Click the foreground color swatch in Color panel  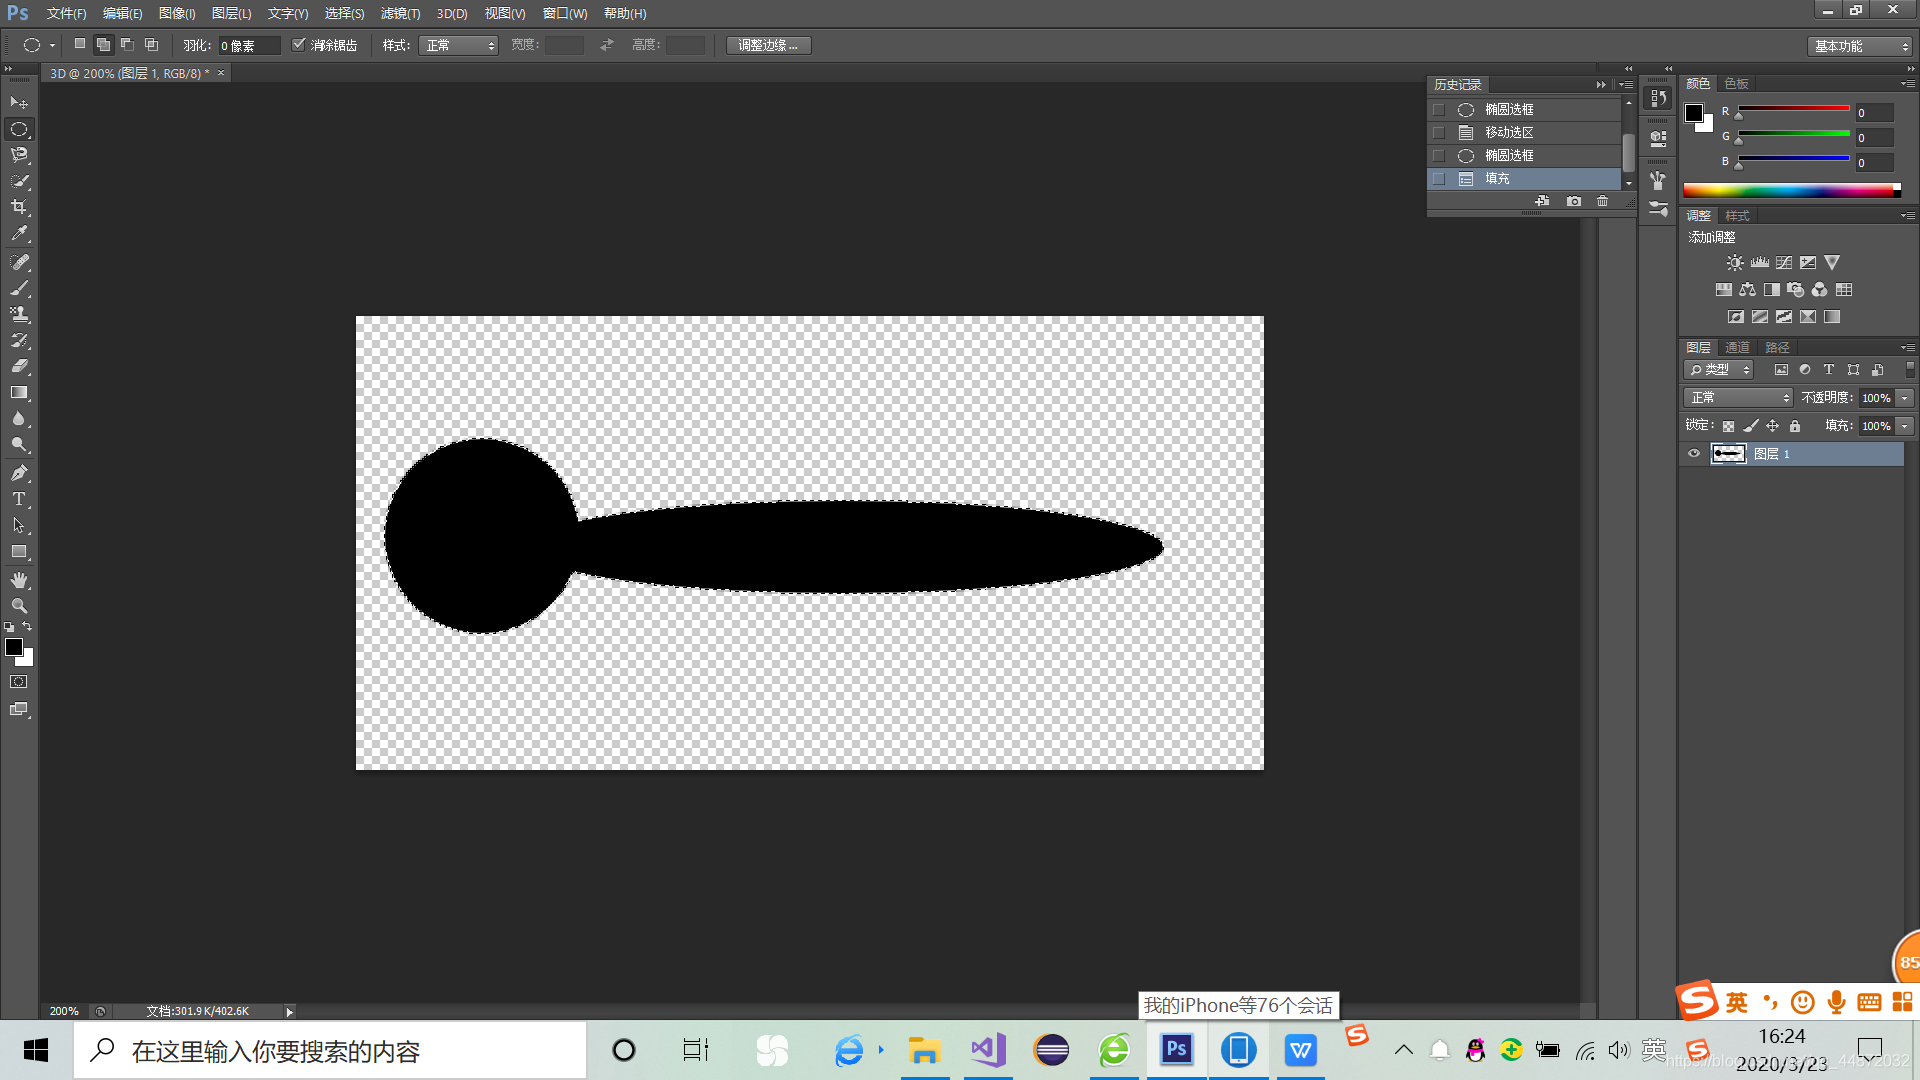pyautogui.click(x=1694, y=113)
